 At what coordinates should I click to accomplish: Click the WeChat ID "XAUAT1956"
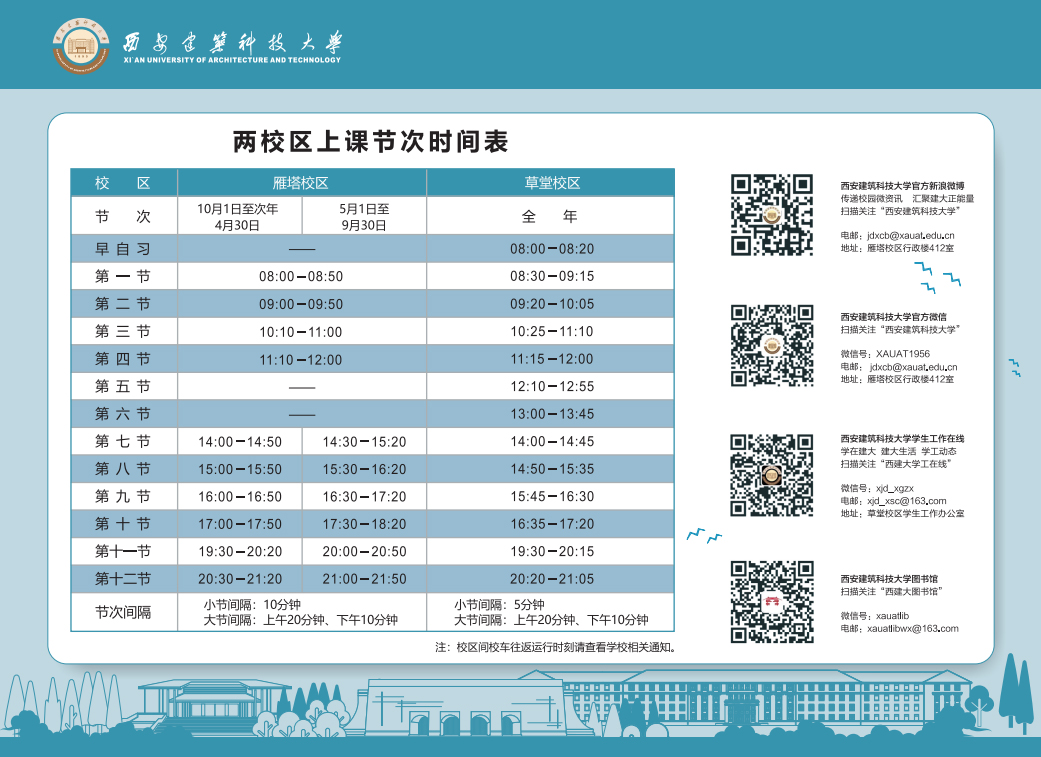(903, 354)
